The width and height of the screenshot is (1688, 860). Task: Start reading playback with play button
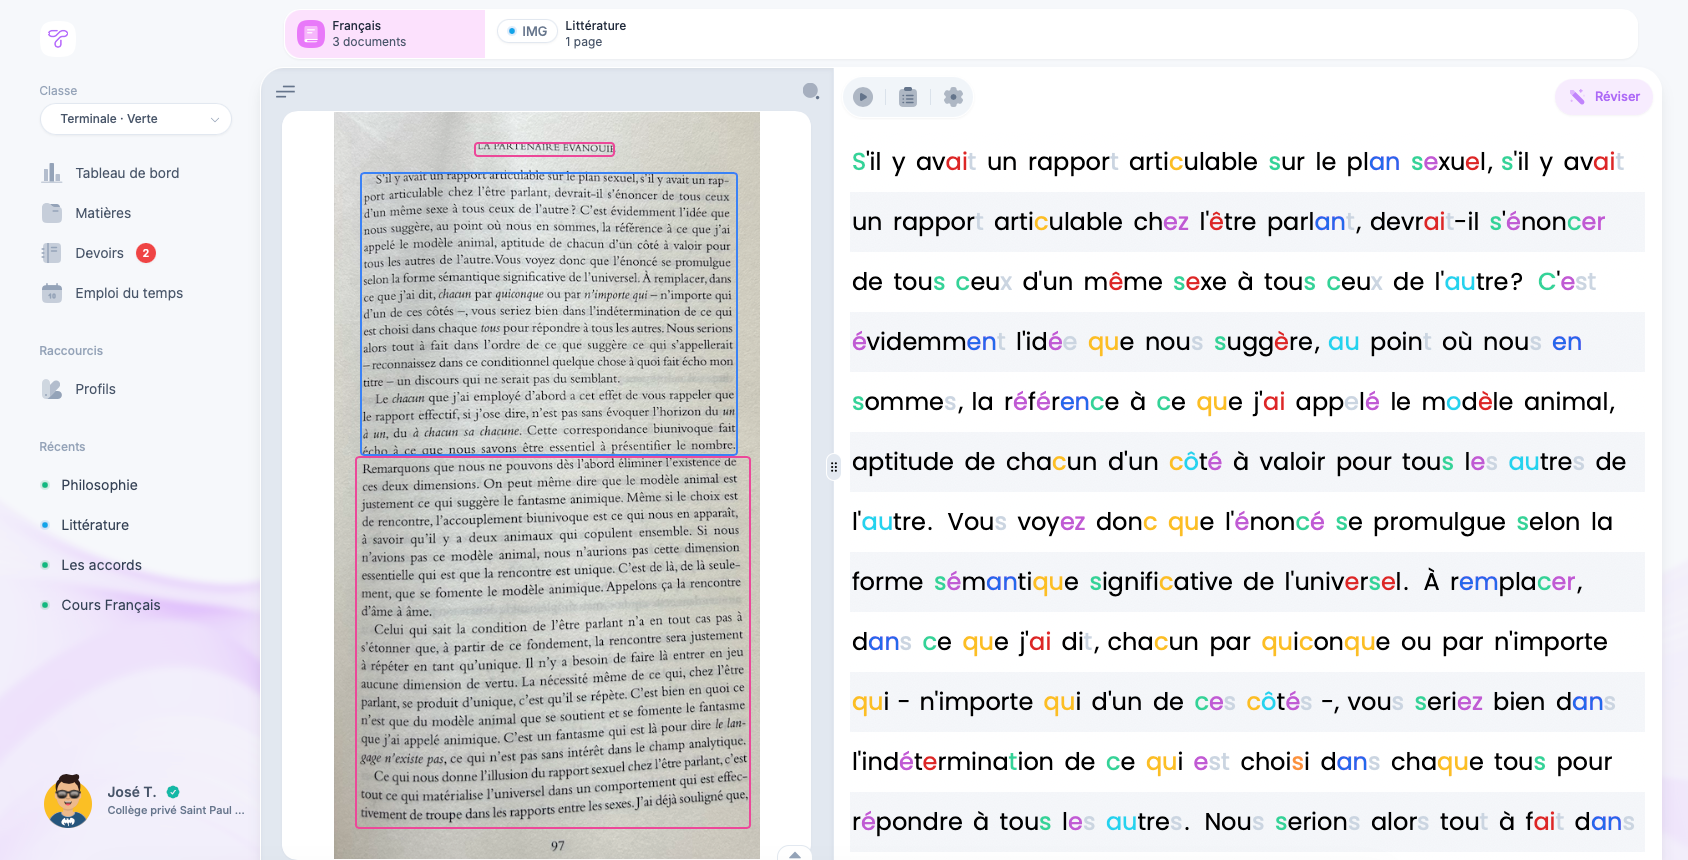(863, 97)
